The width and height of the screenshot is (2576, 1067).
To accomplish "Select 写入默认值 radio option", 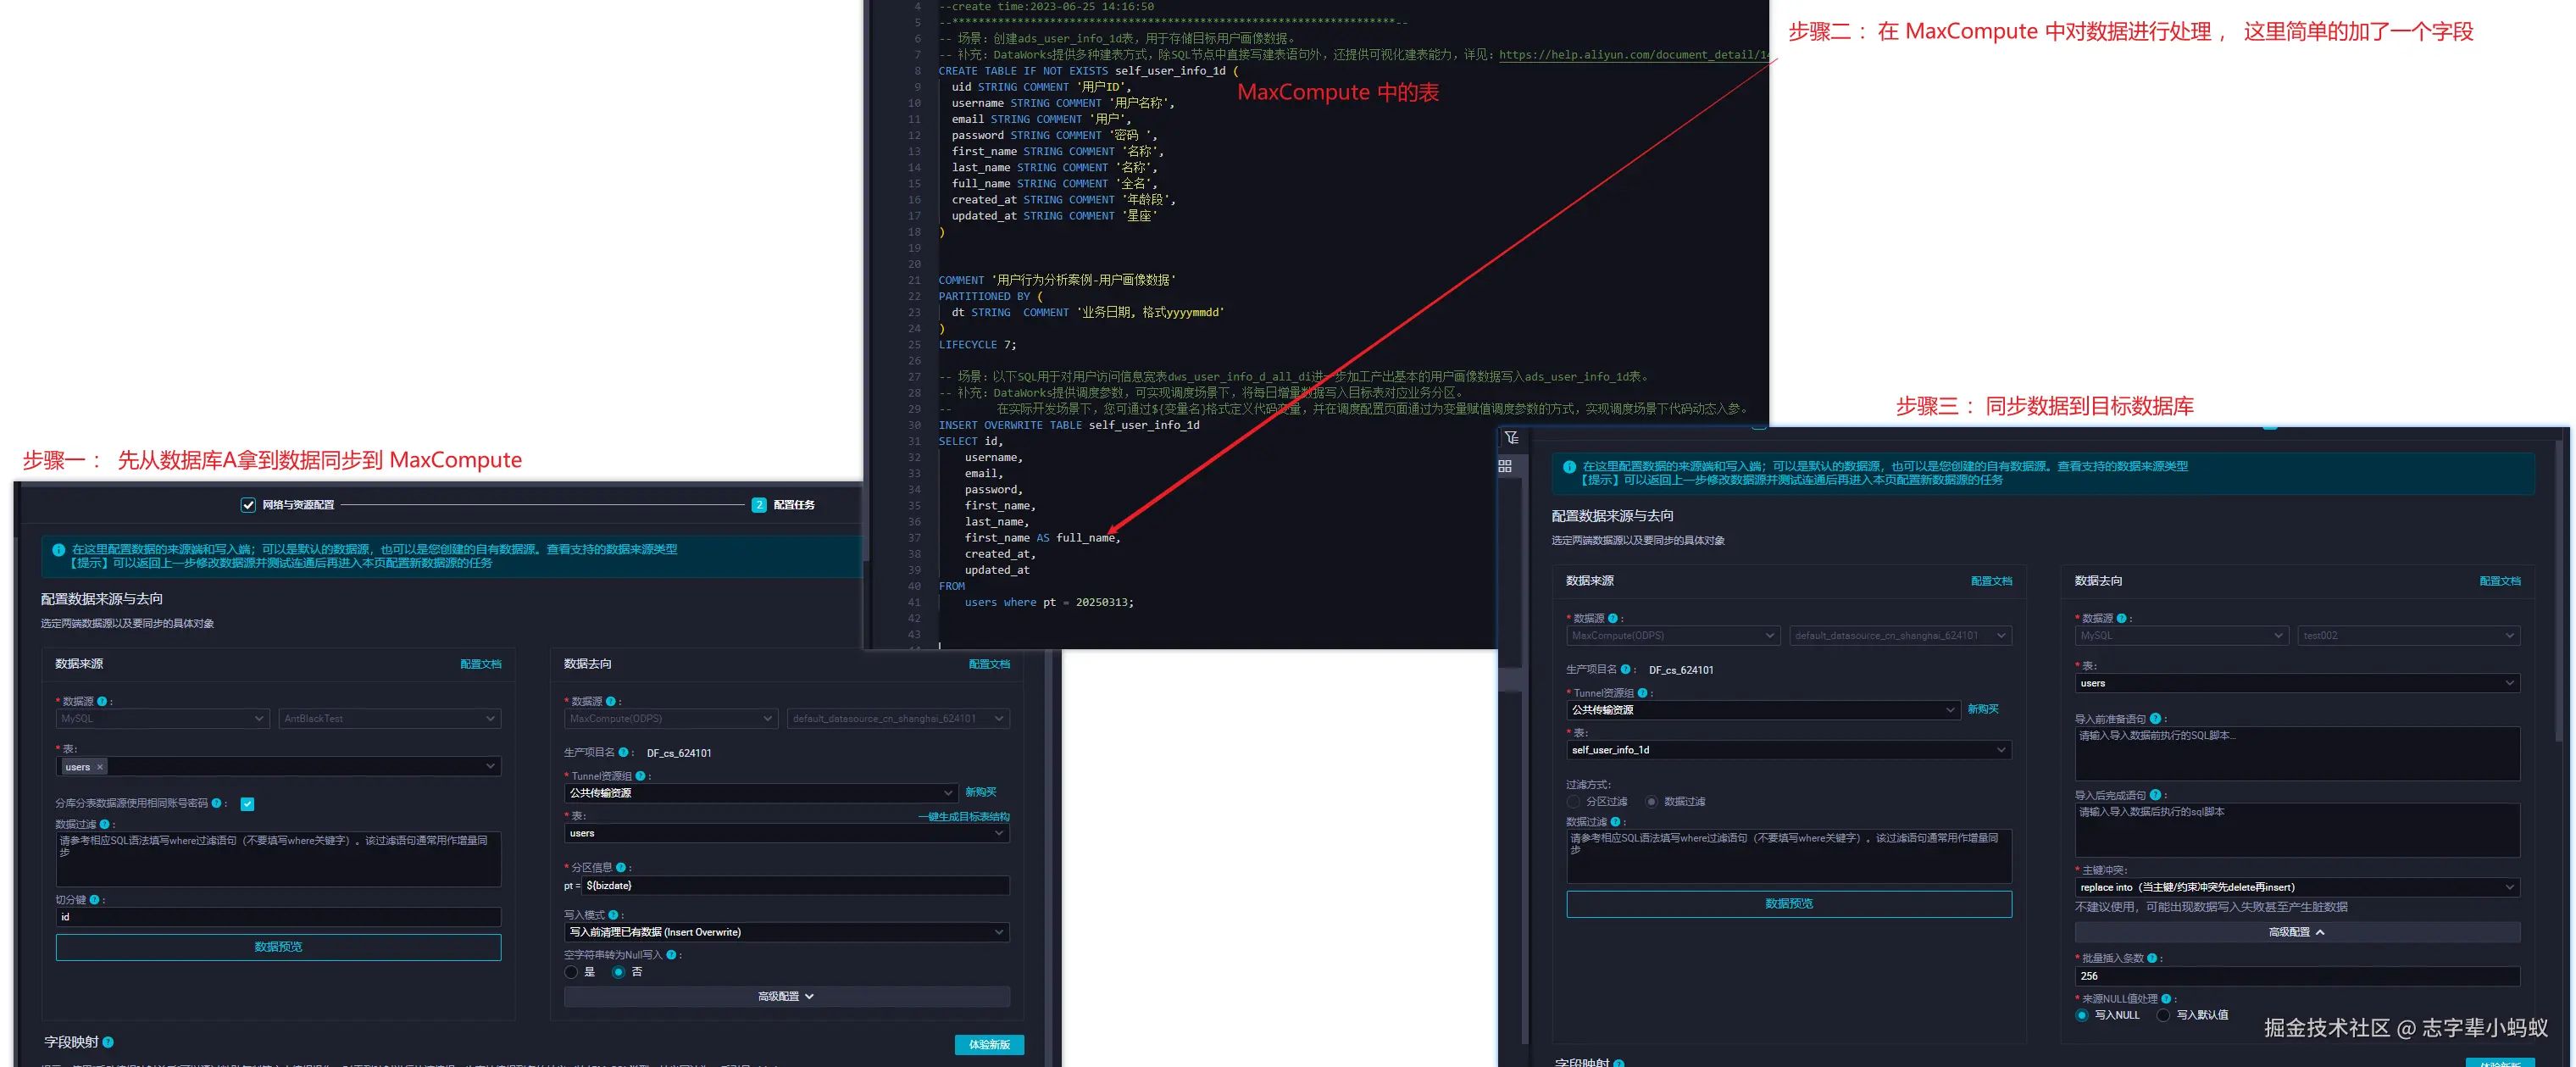I will 2163,1015.
